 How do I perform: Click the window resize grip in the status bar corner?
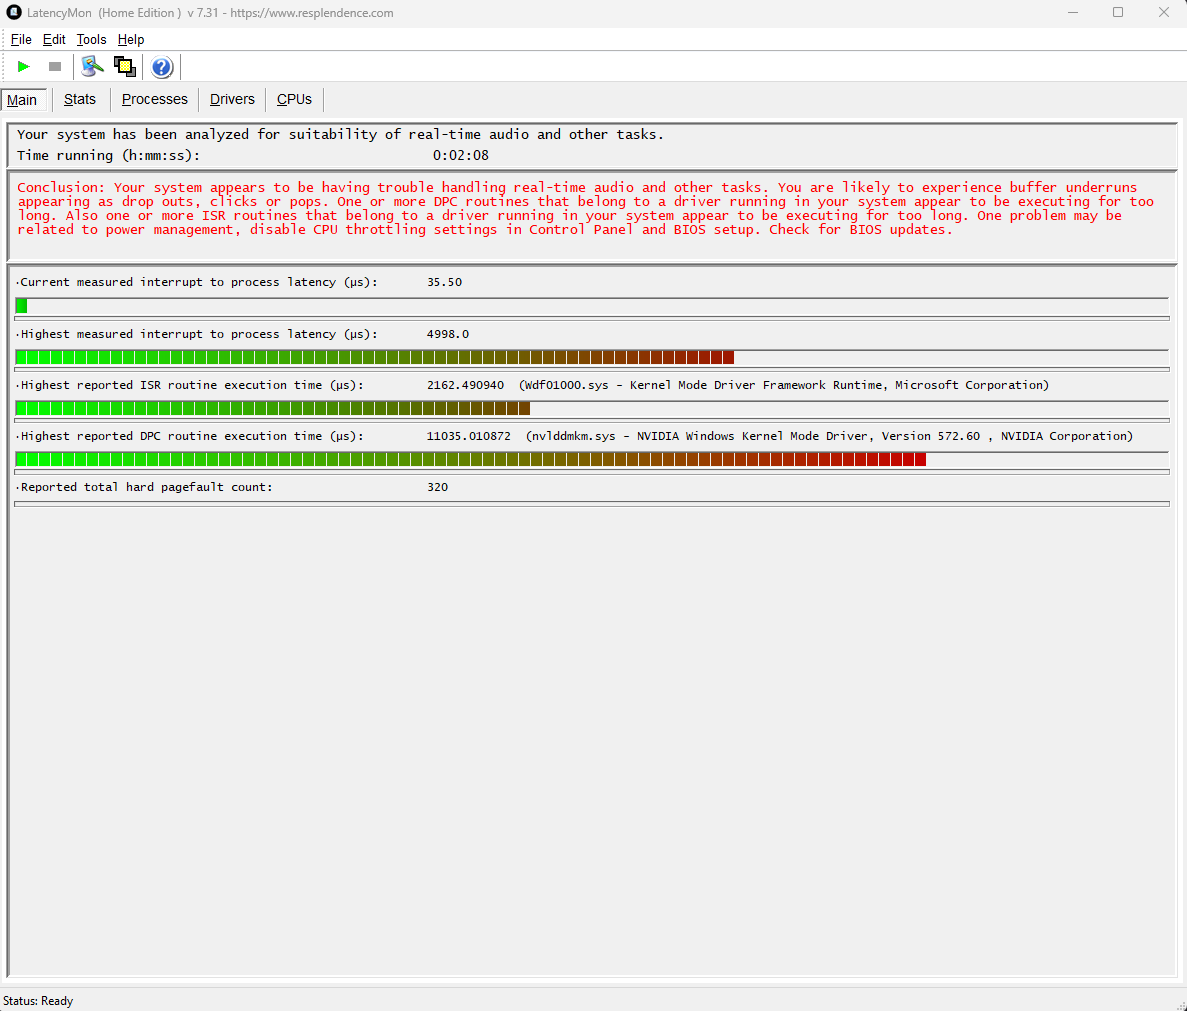1181,1005
